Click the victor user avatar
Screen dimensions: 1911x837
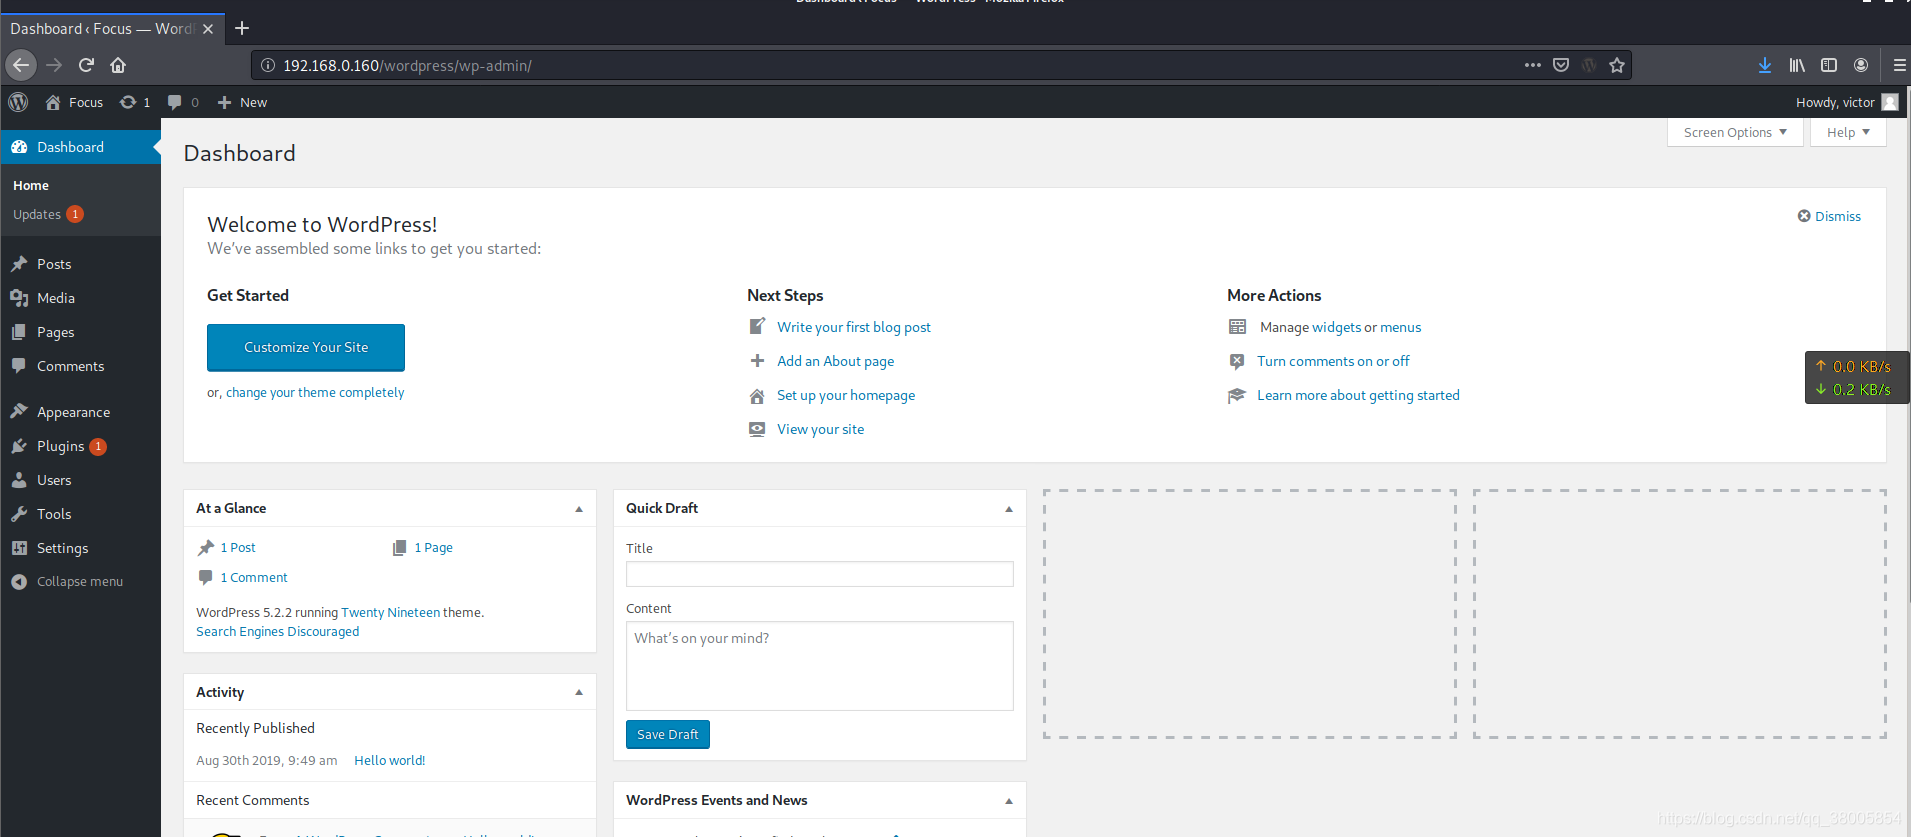(x=1890, y=102)
